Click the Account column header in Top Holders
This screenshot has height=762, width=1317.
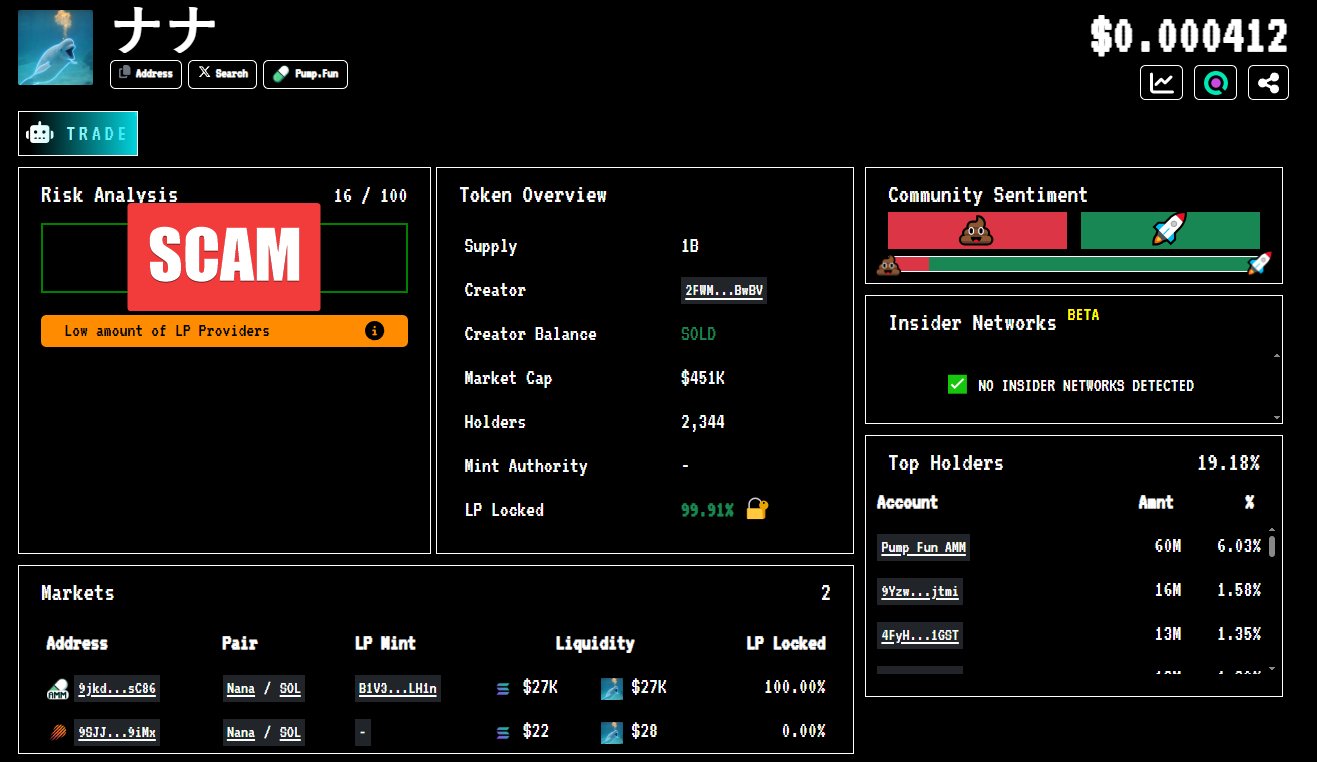(907, 502)
